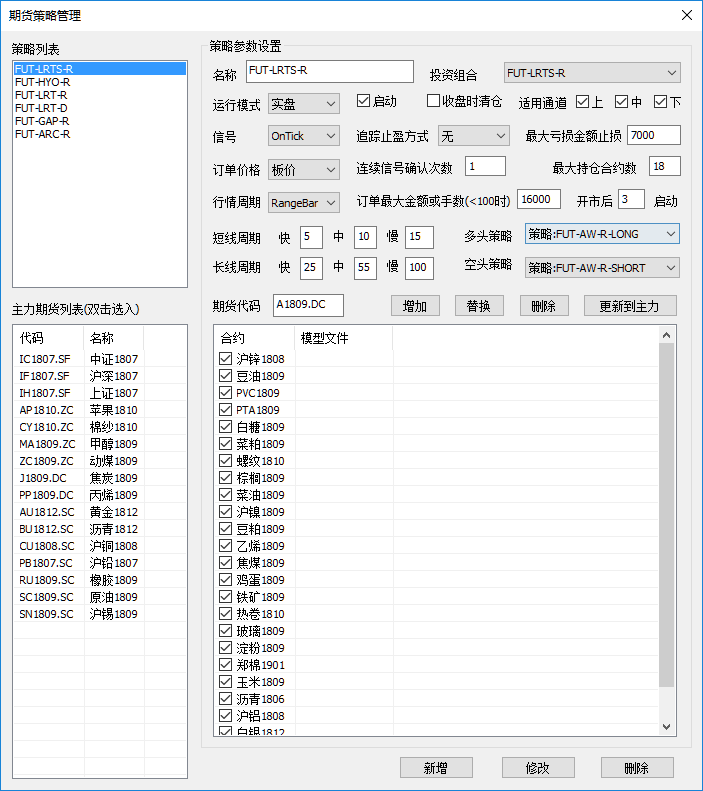Select FUT-HYO-R in strategy list
This screenshot has width=703, height=791.
click(x=100, y=82)
